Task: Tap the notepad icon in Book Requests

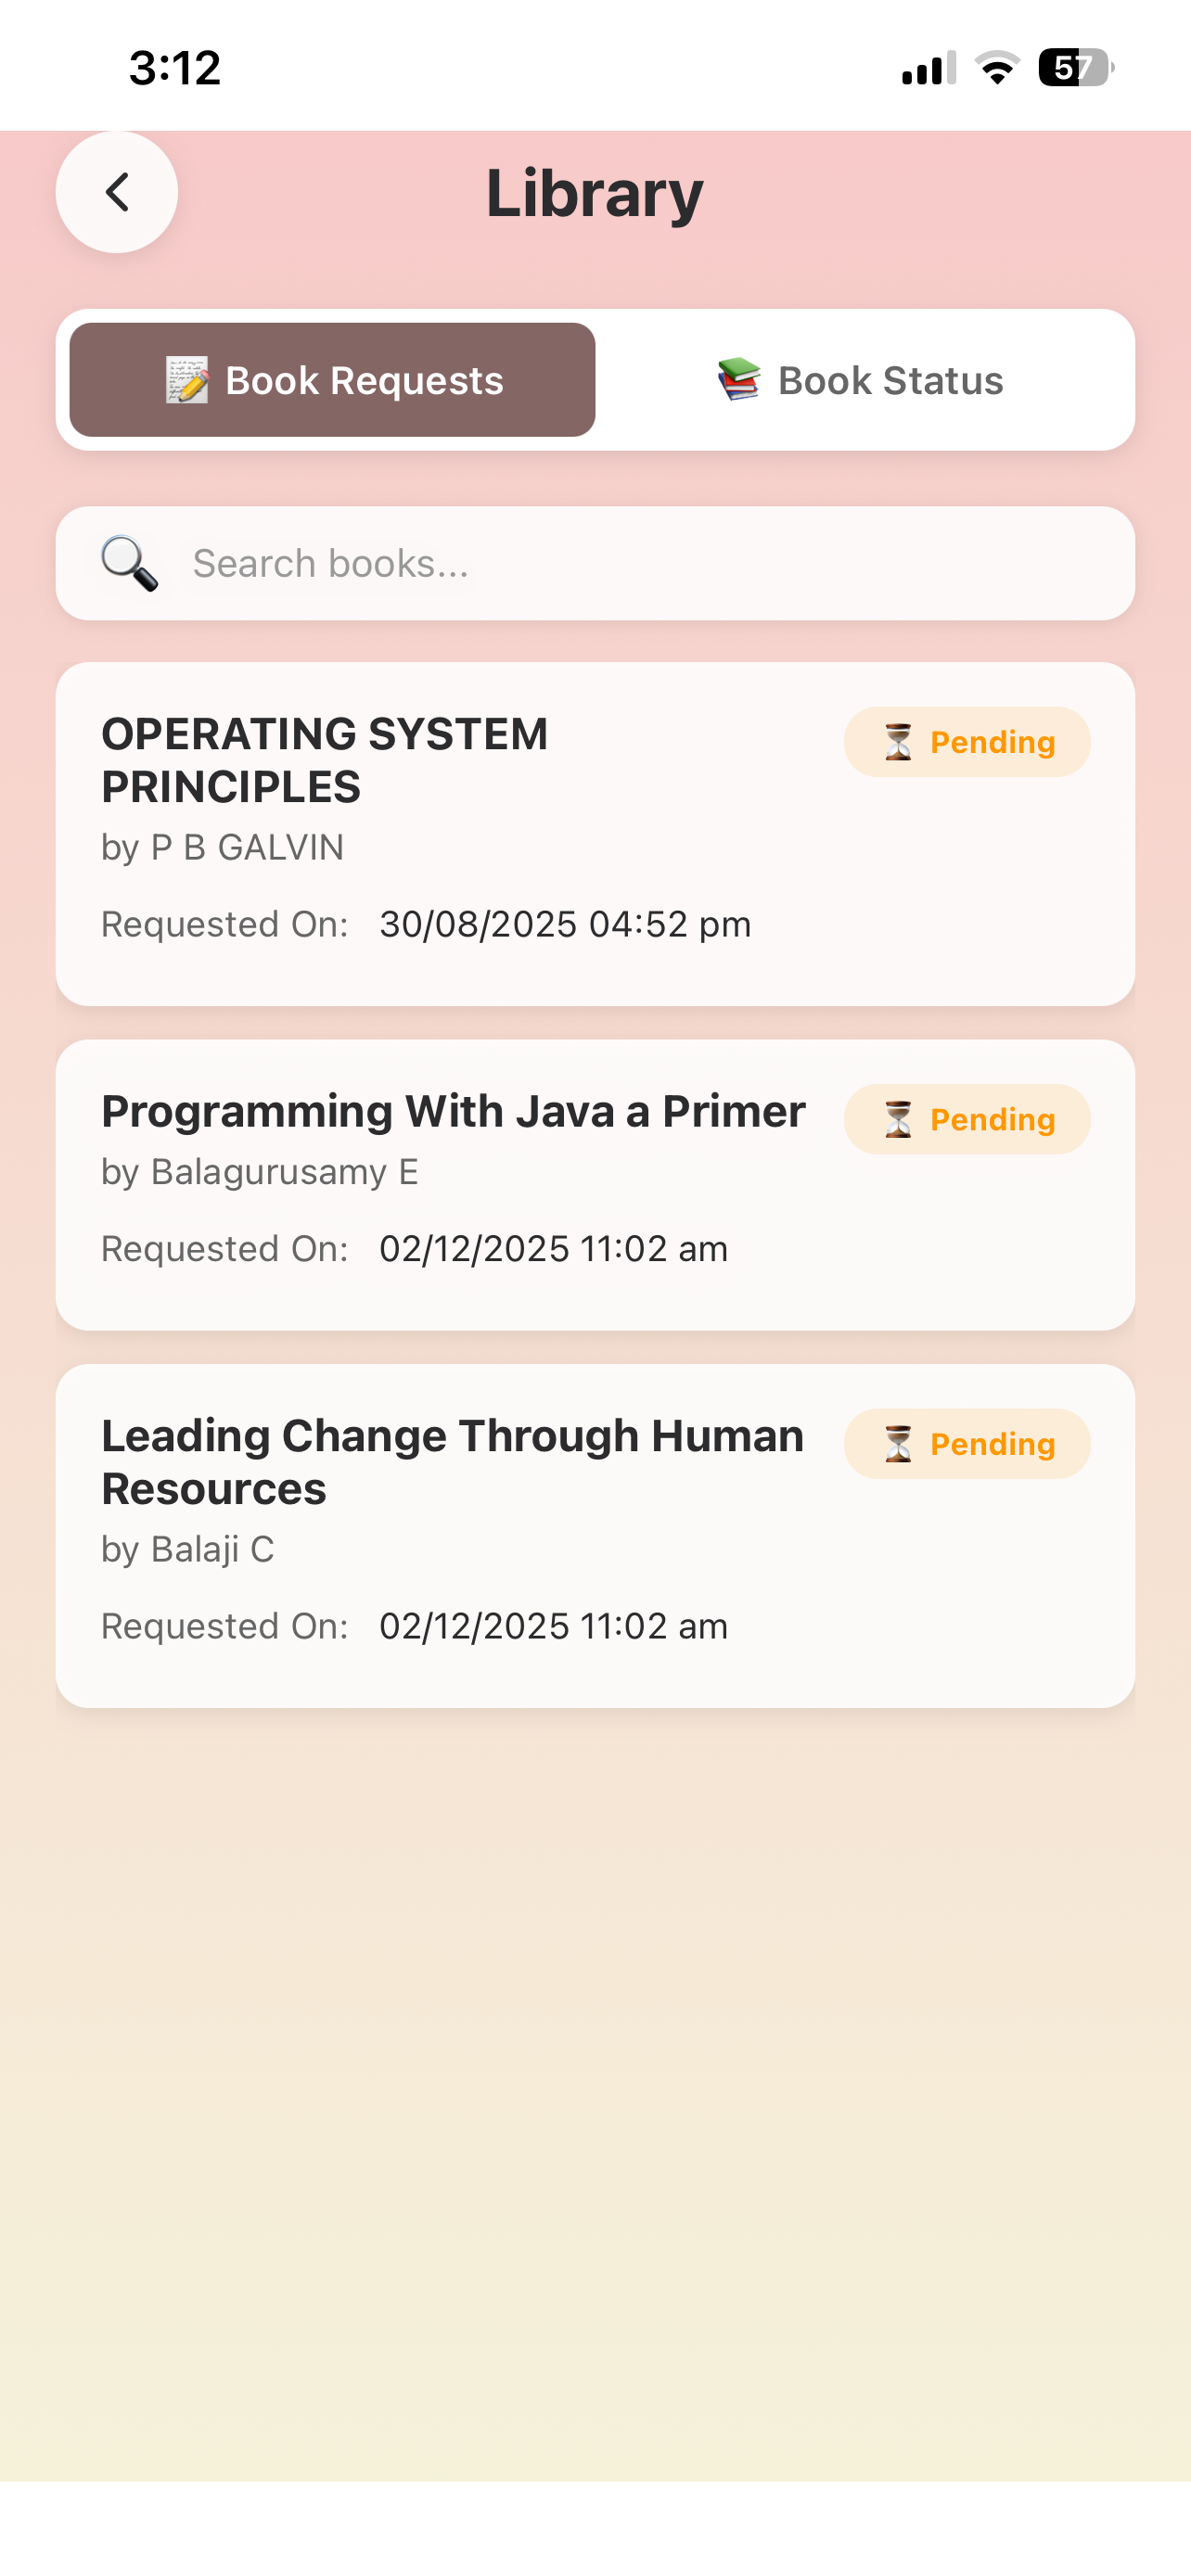Action: [x=187, y=380]
